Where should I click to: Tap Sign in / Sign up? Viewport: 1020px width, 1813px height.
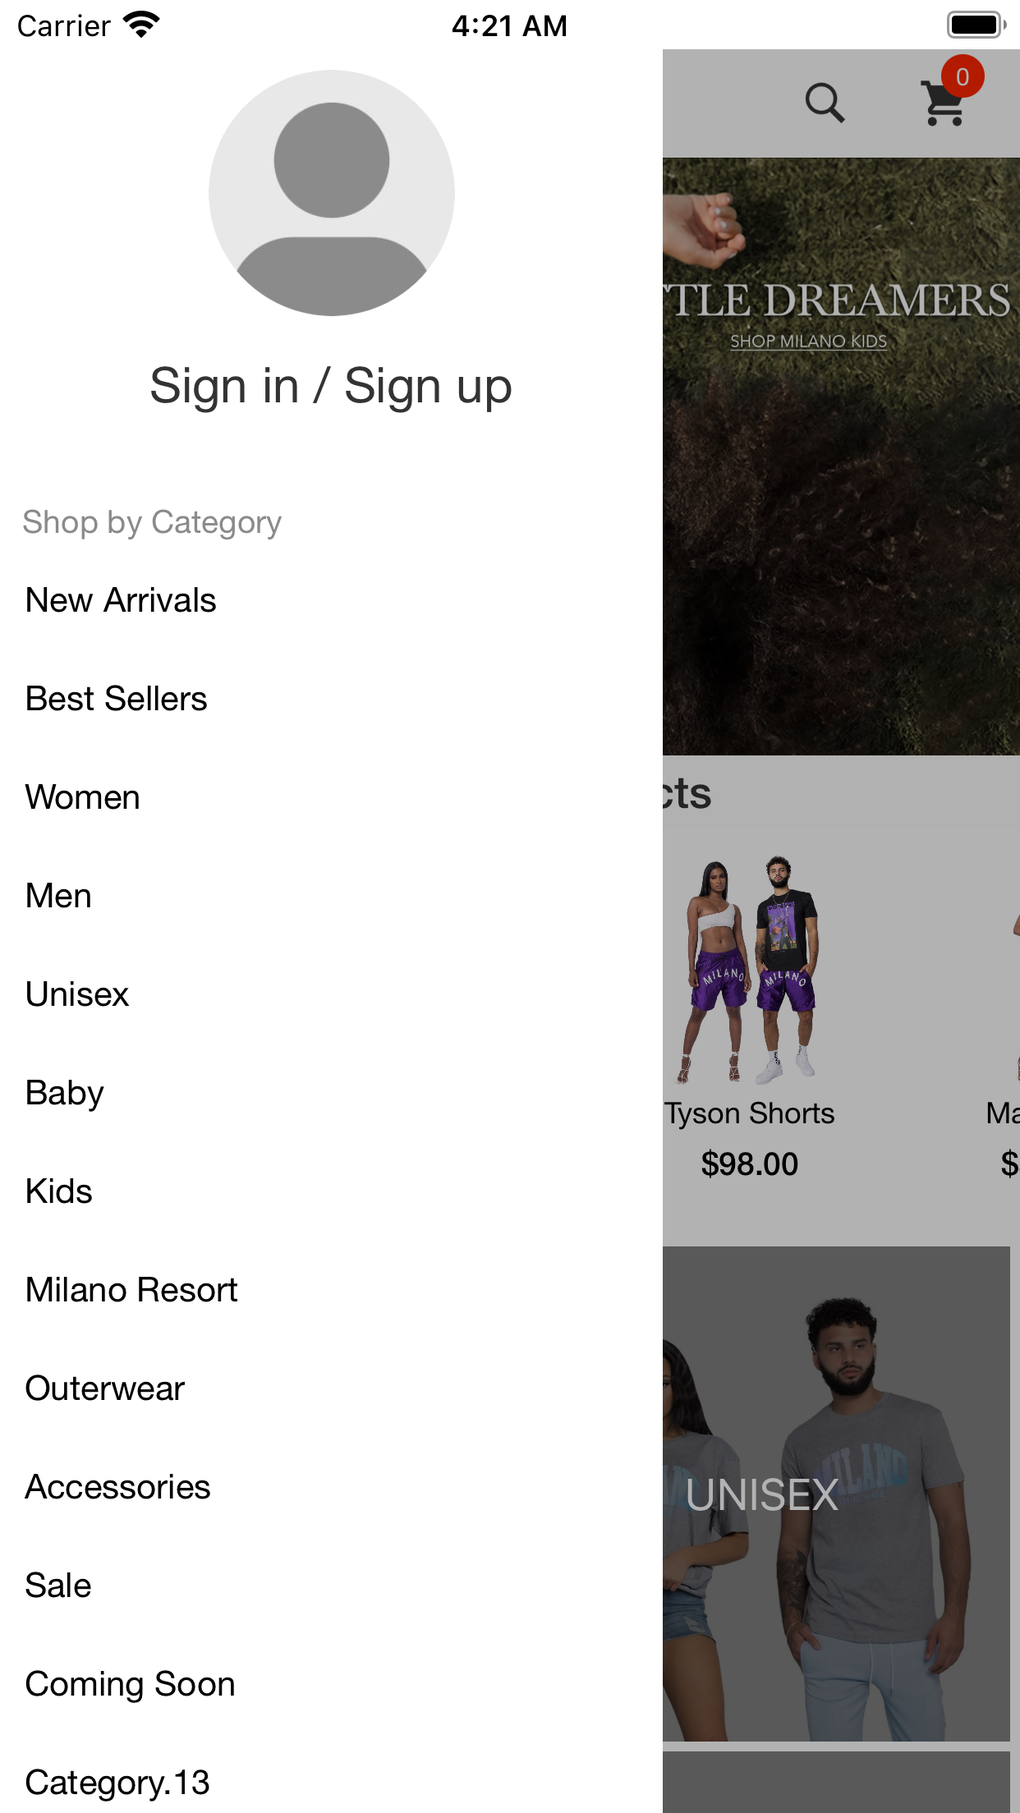pyautogui.click(x=331, y=386)
